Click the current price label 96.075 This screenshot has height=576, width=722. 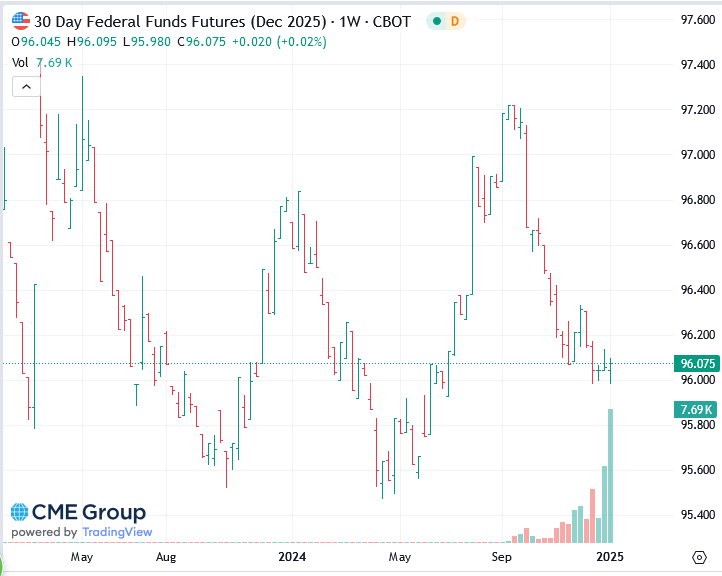pyautogui.click(x=695, y=364)
